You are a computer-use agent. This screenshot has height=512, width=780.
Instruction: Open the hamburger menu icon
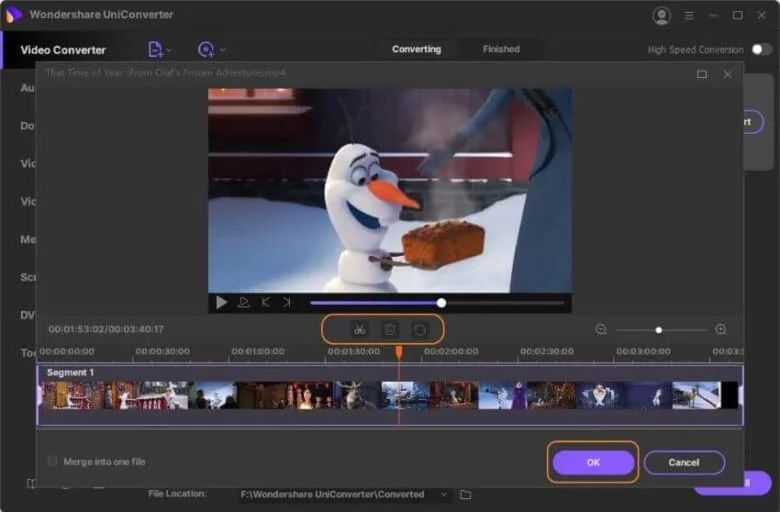point(689,15)
